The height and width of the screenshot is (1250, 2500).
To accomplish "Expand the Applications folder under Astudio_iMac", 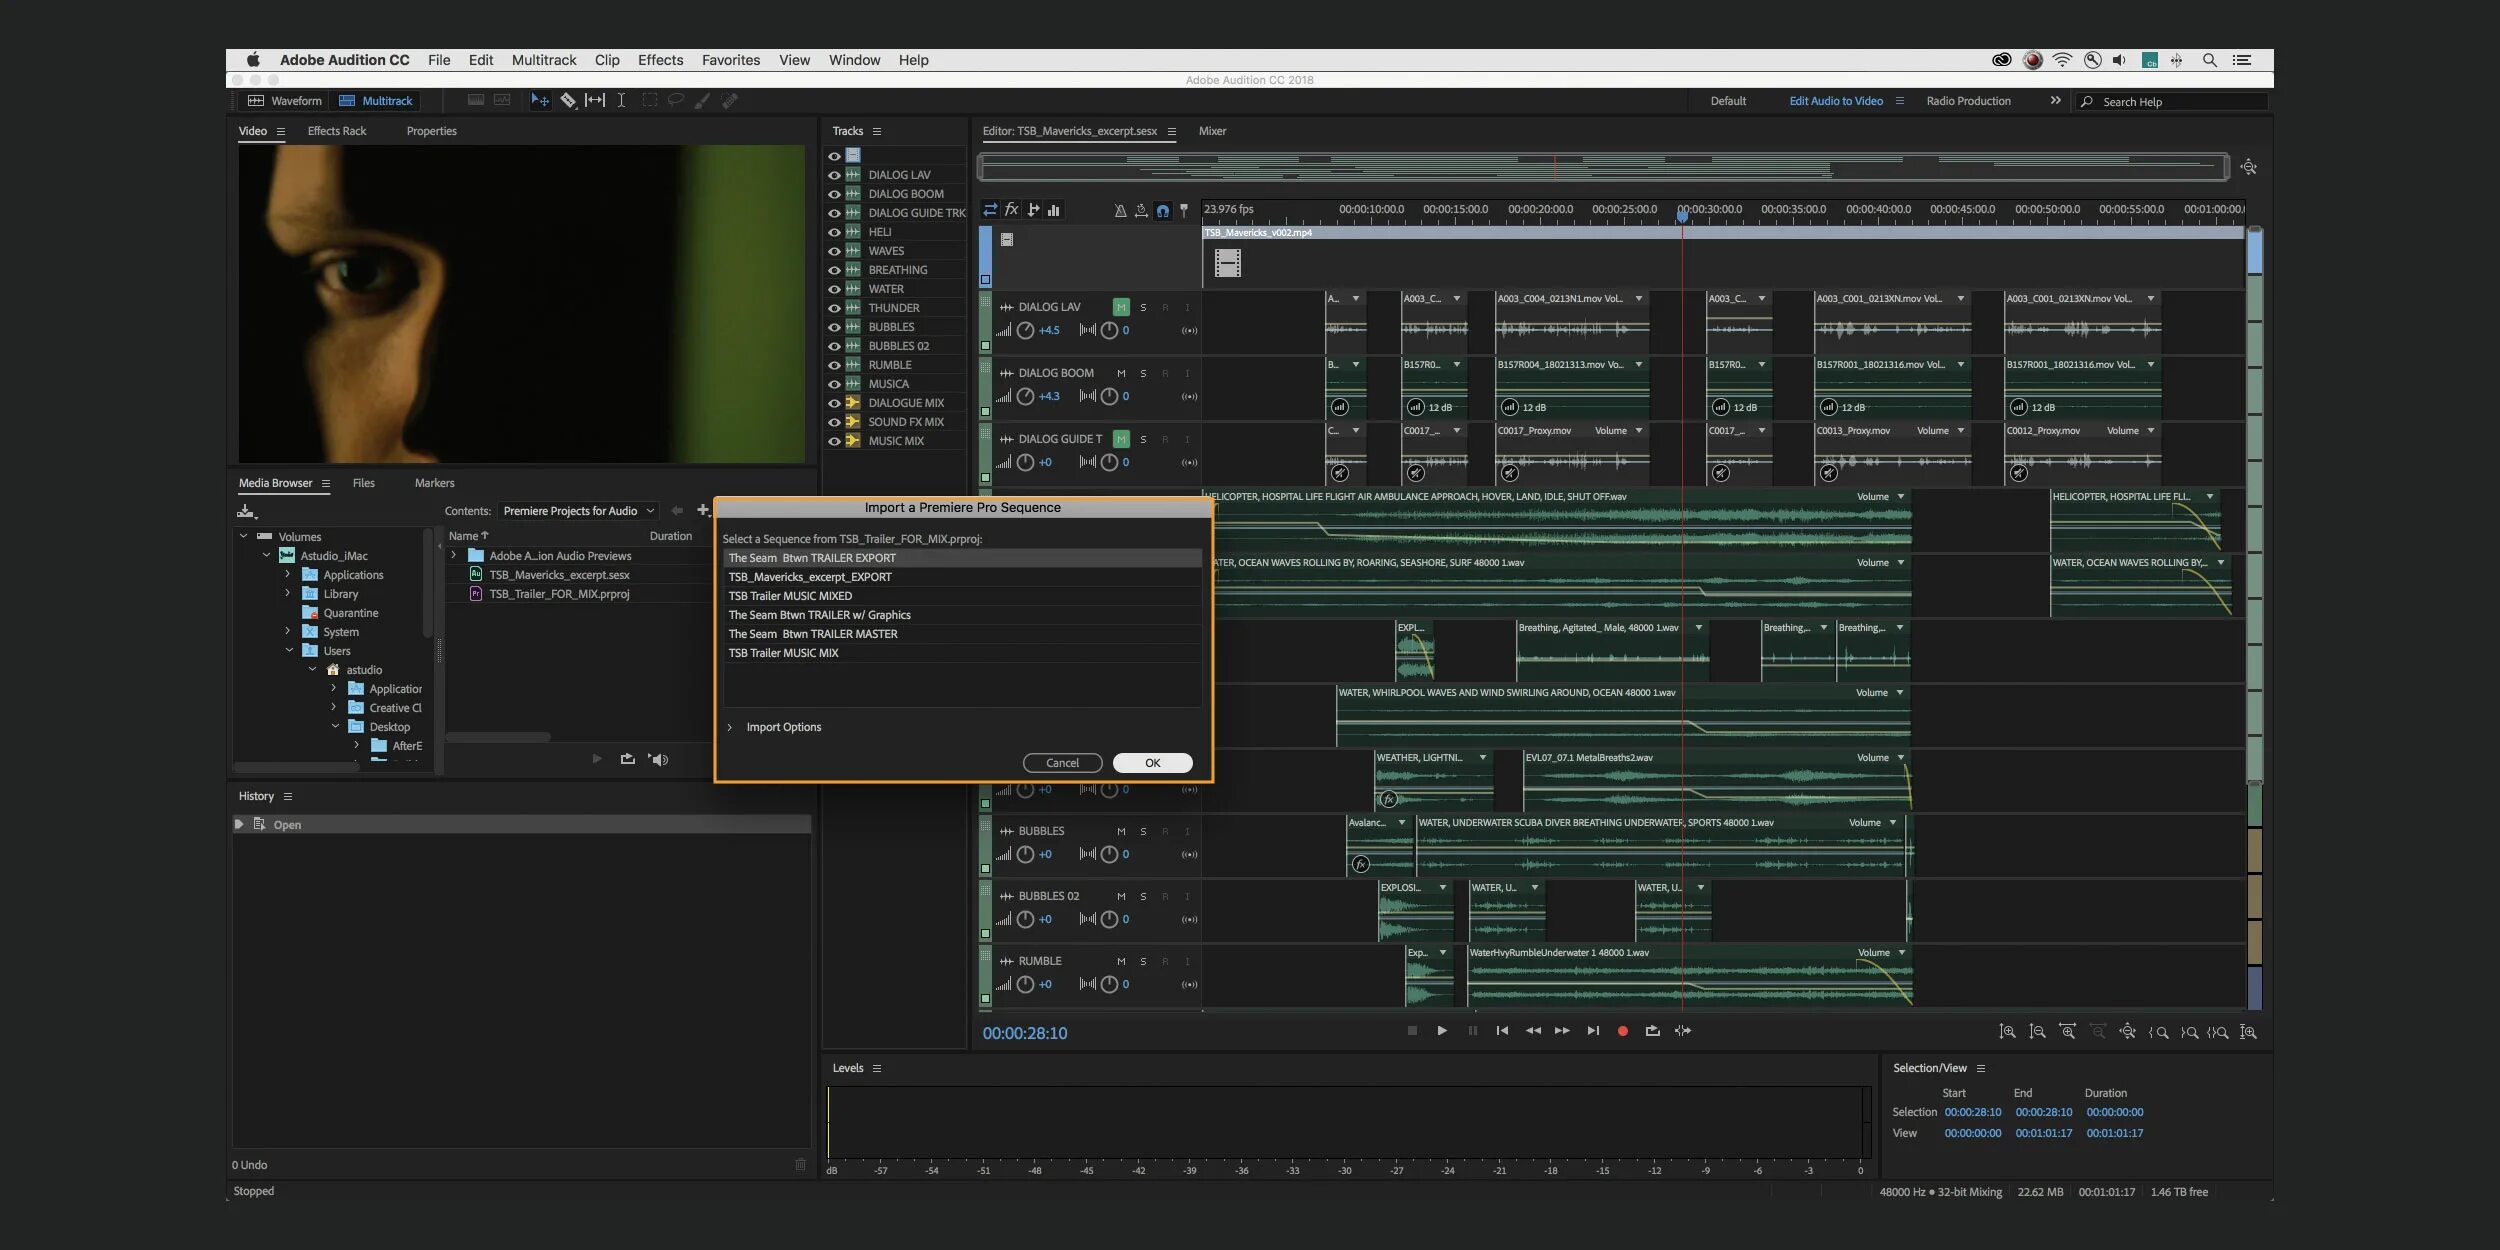I will (x=288, y=574).
